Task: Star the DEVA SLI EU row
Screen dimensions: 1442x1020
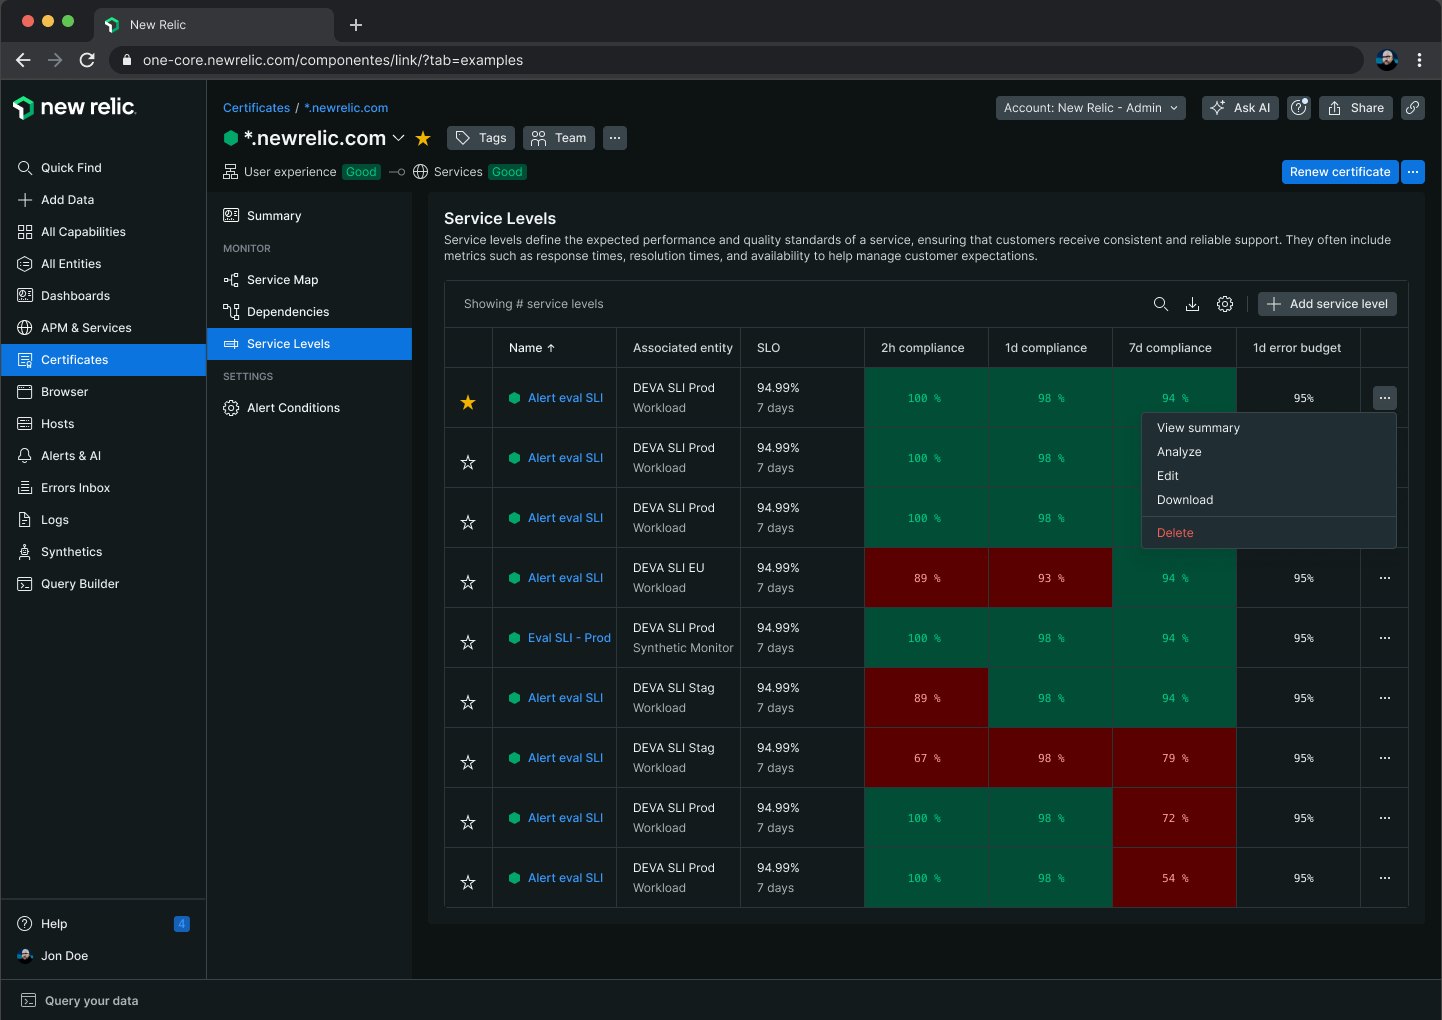Action: tap(468, 582)
